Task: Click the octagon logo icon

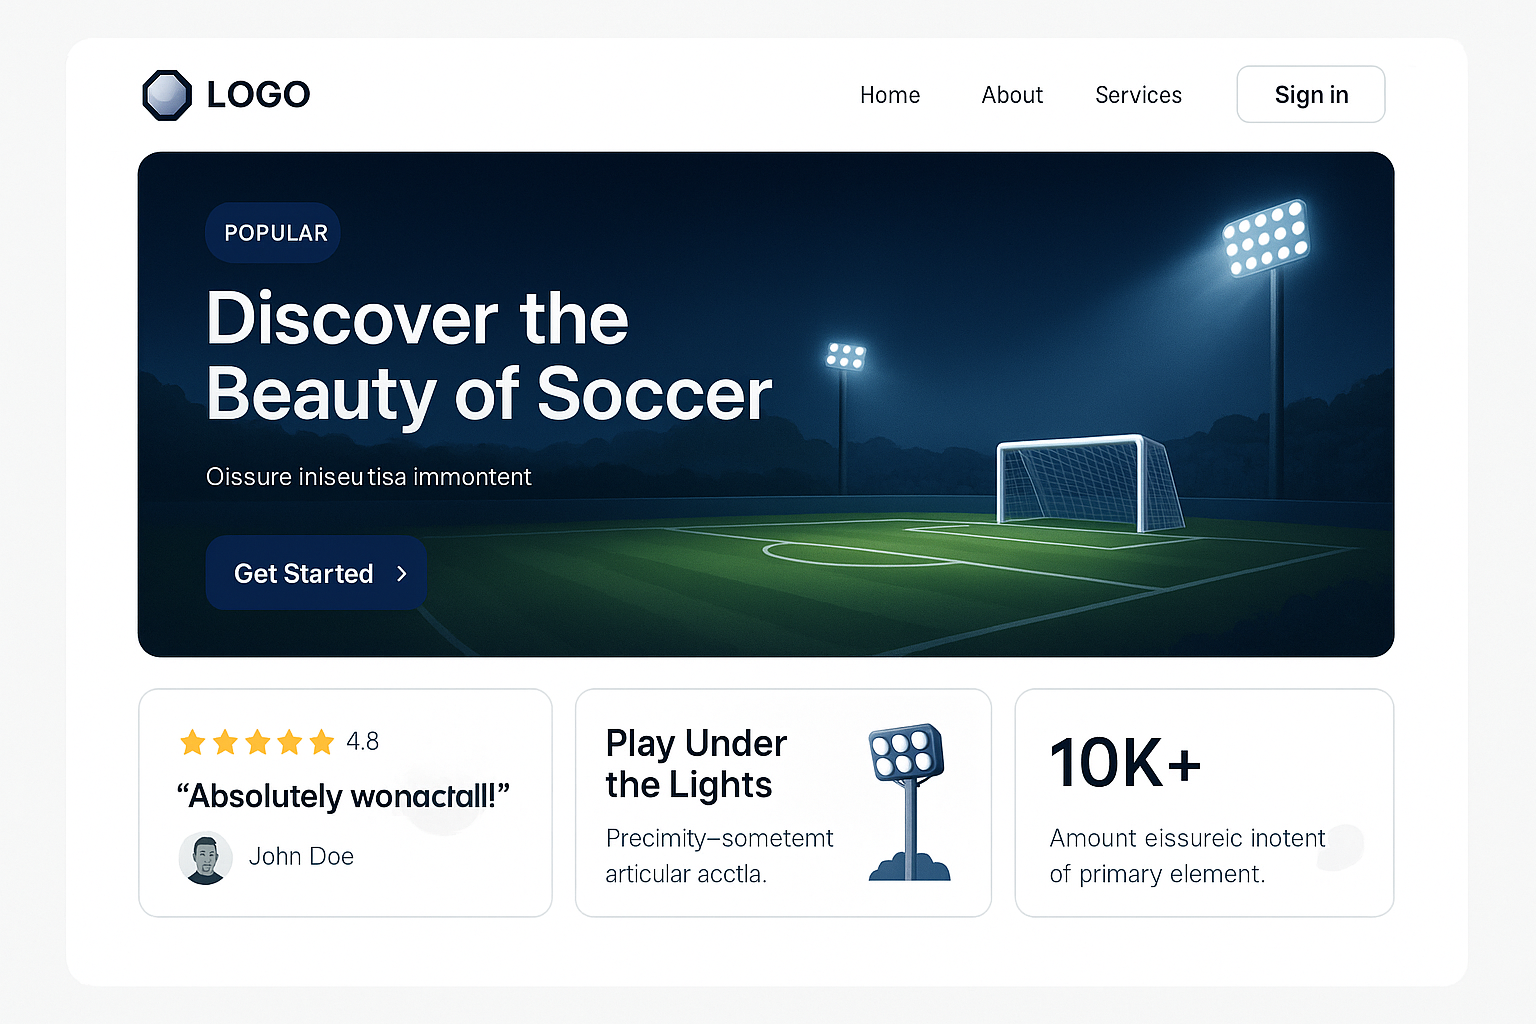Action: [x=167, y=95]
